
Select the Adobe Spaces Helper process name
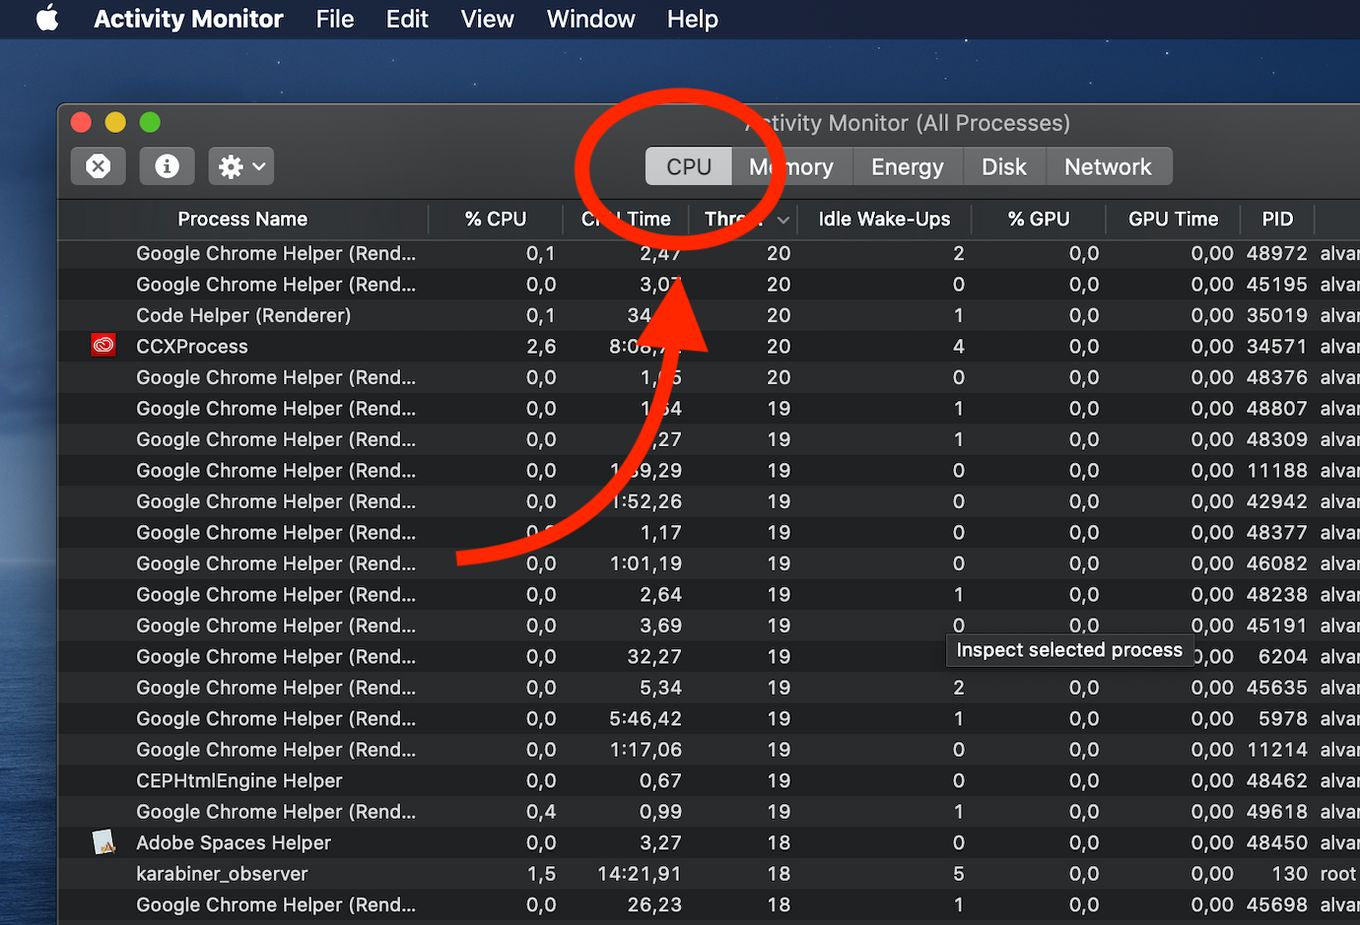coord(233,842)
